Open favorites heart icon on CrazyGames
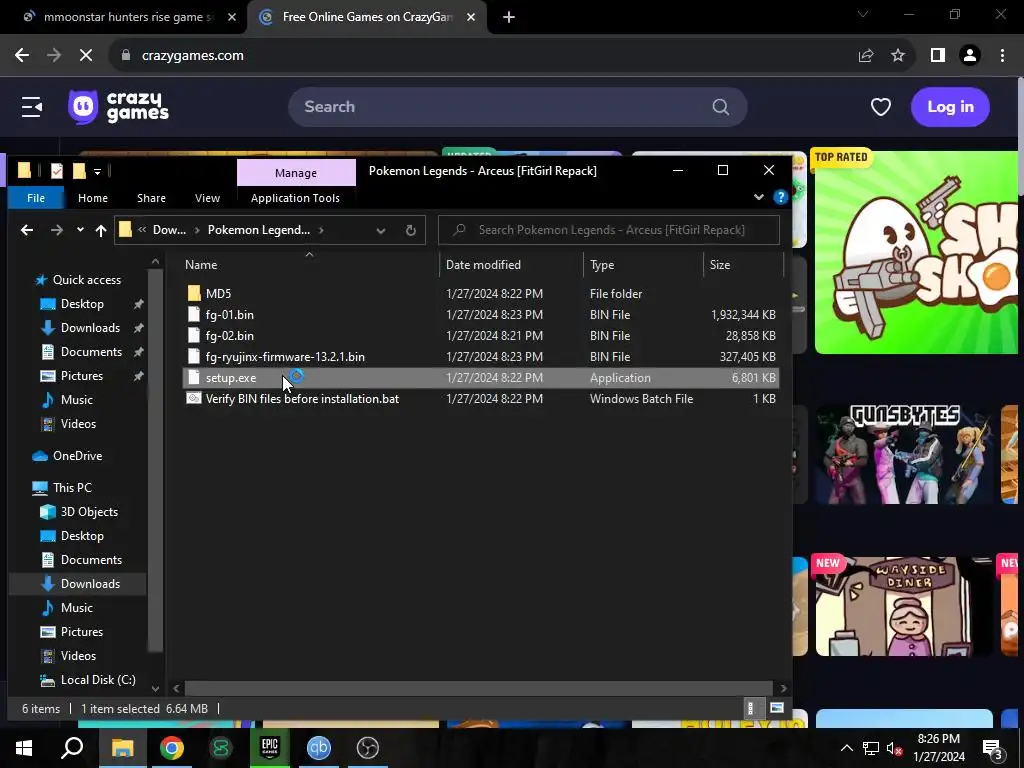 click(x=880, y=107)
